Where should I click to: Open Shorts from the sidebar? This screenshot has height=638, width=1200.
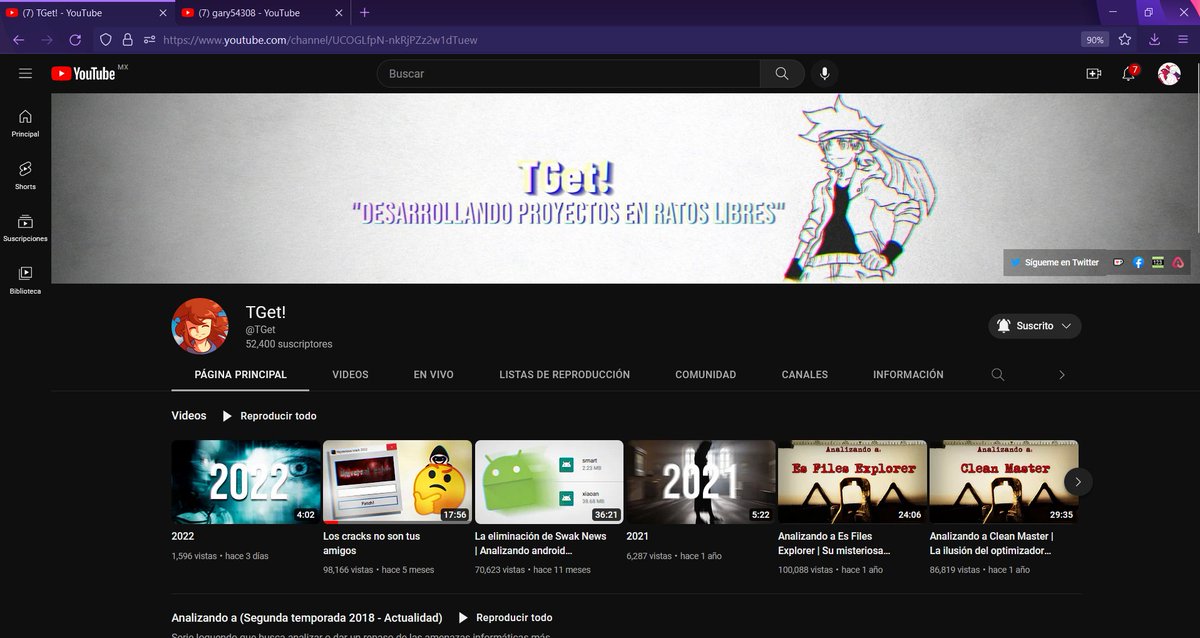pyautogui.click(x=25, y=176)
